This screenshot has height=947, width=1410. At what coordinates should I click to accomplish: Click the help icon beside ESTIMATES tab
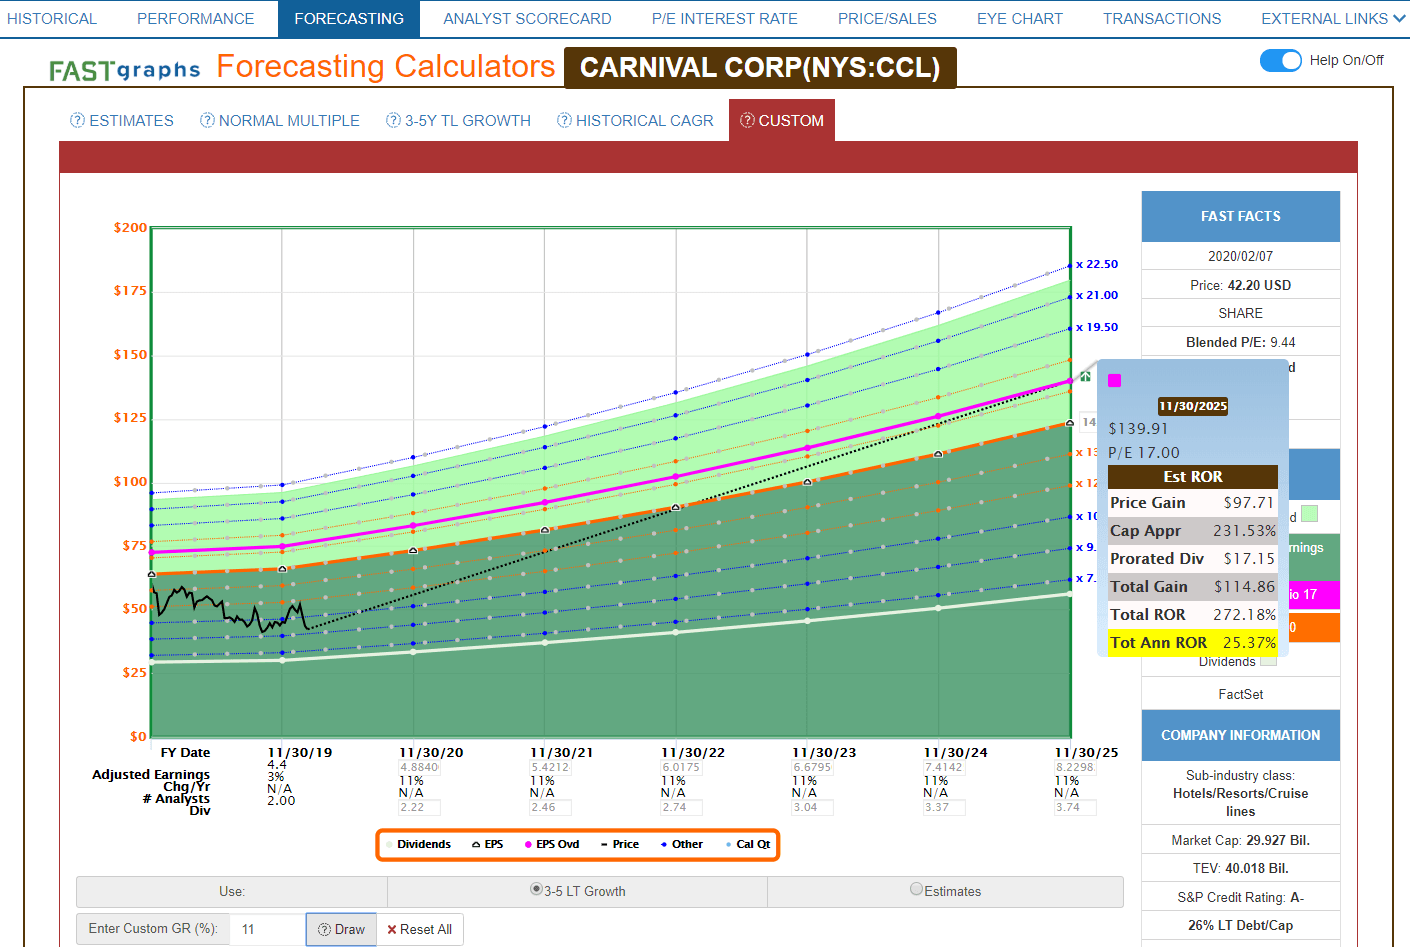(77, 121)
